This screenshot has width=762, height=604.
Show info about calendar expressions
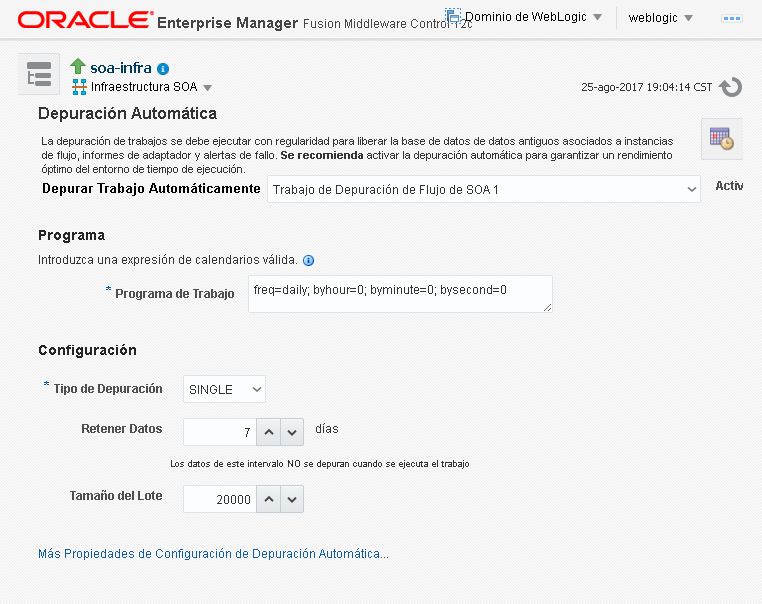point(309,260)
